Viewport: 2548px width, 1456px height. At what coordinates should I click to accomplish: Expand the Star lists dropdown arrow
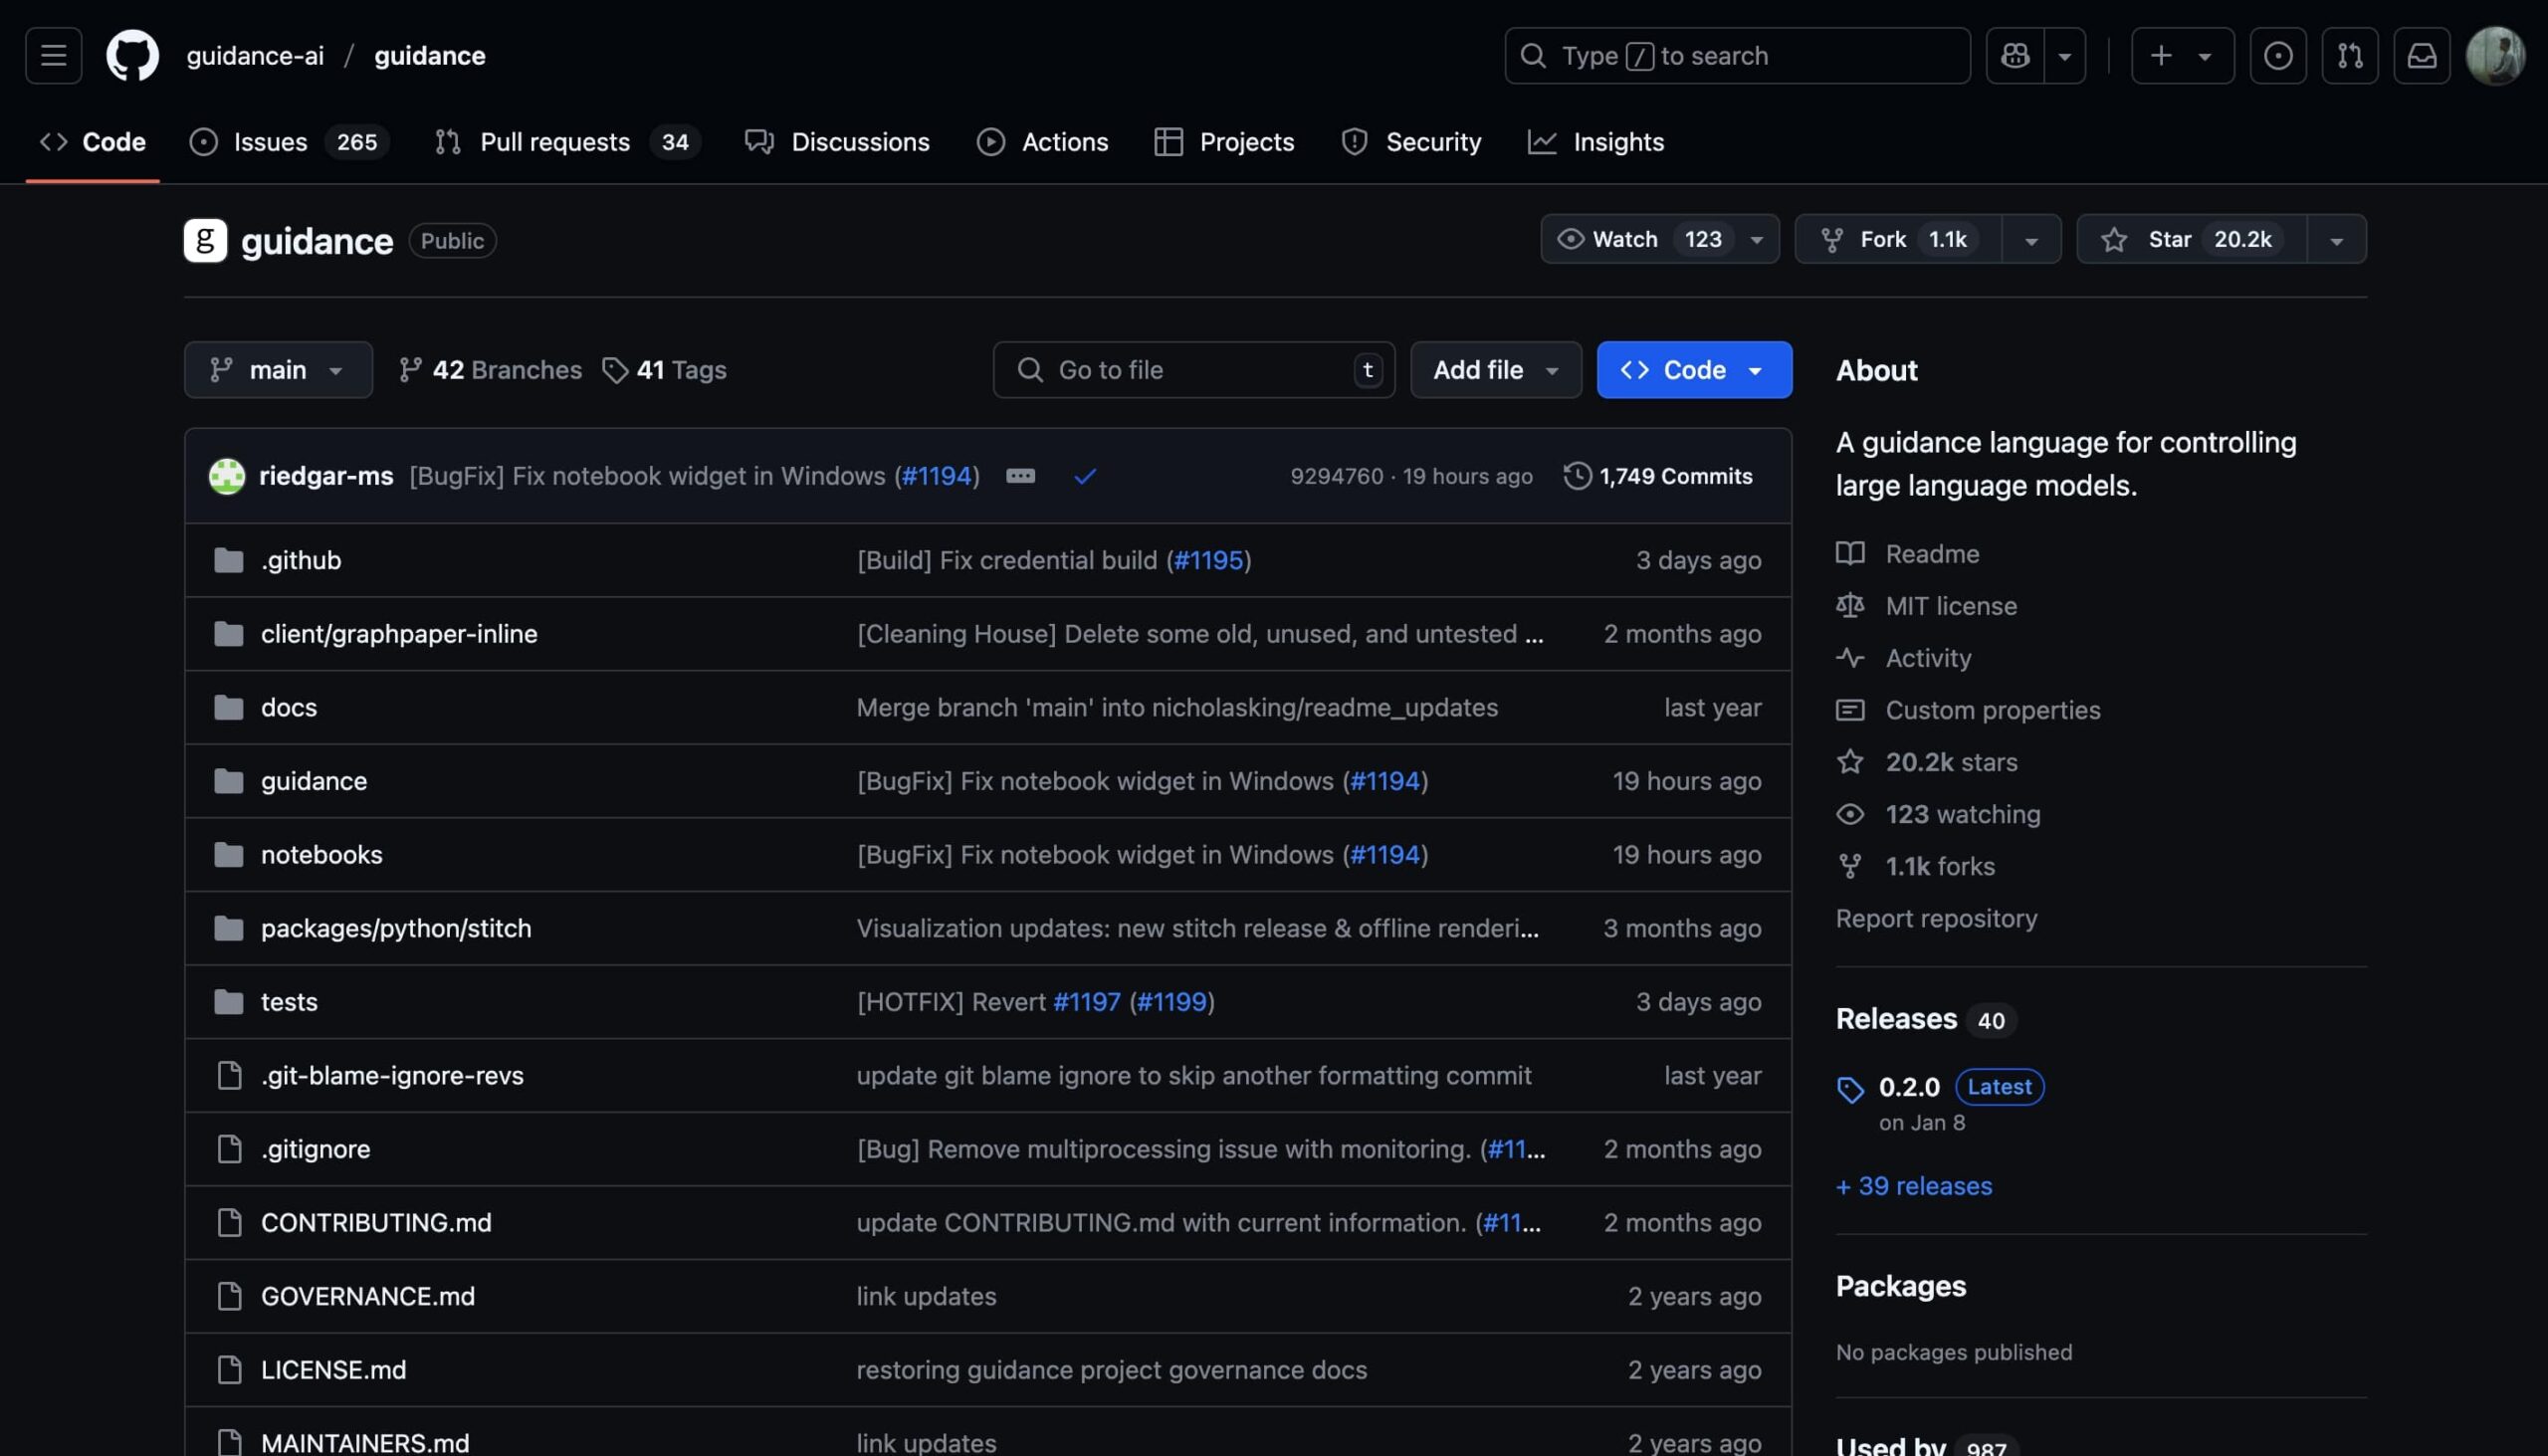pos(2336,240)
